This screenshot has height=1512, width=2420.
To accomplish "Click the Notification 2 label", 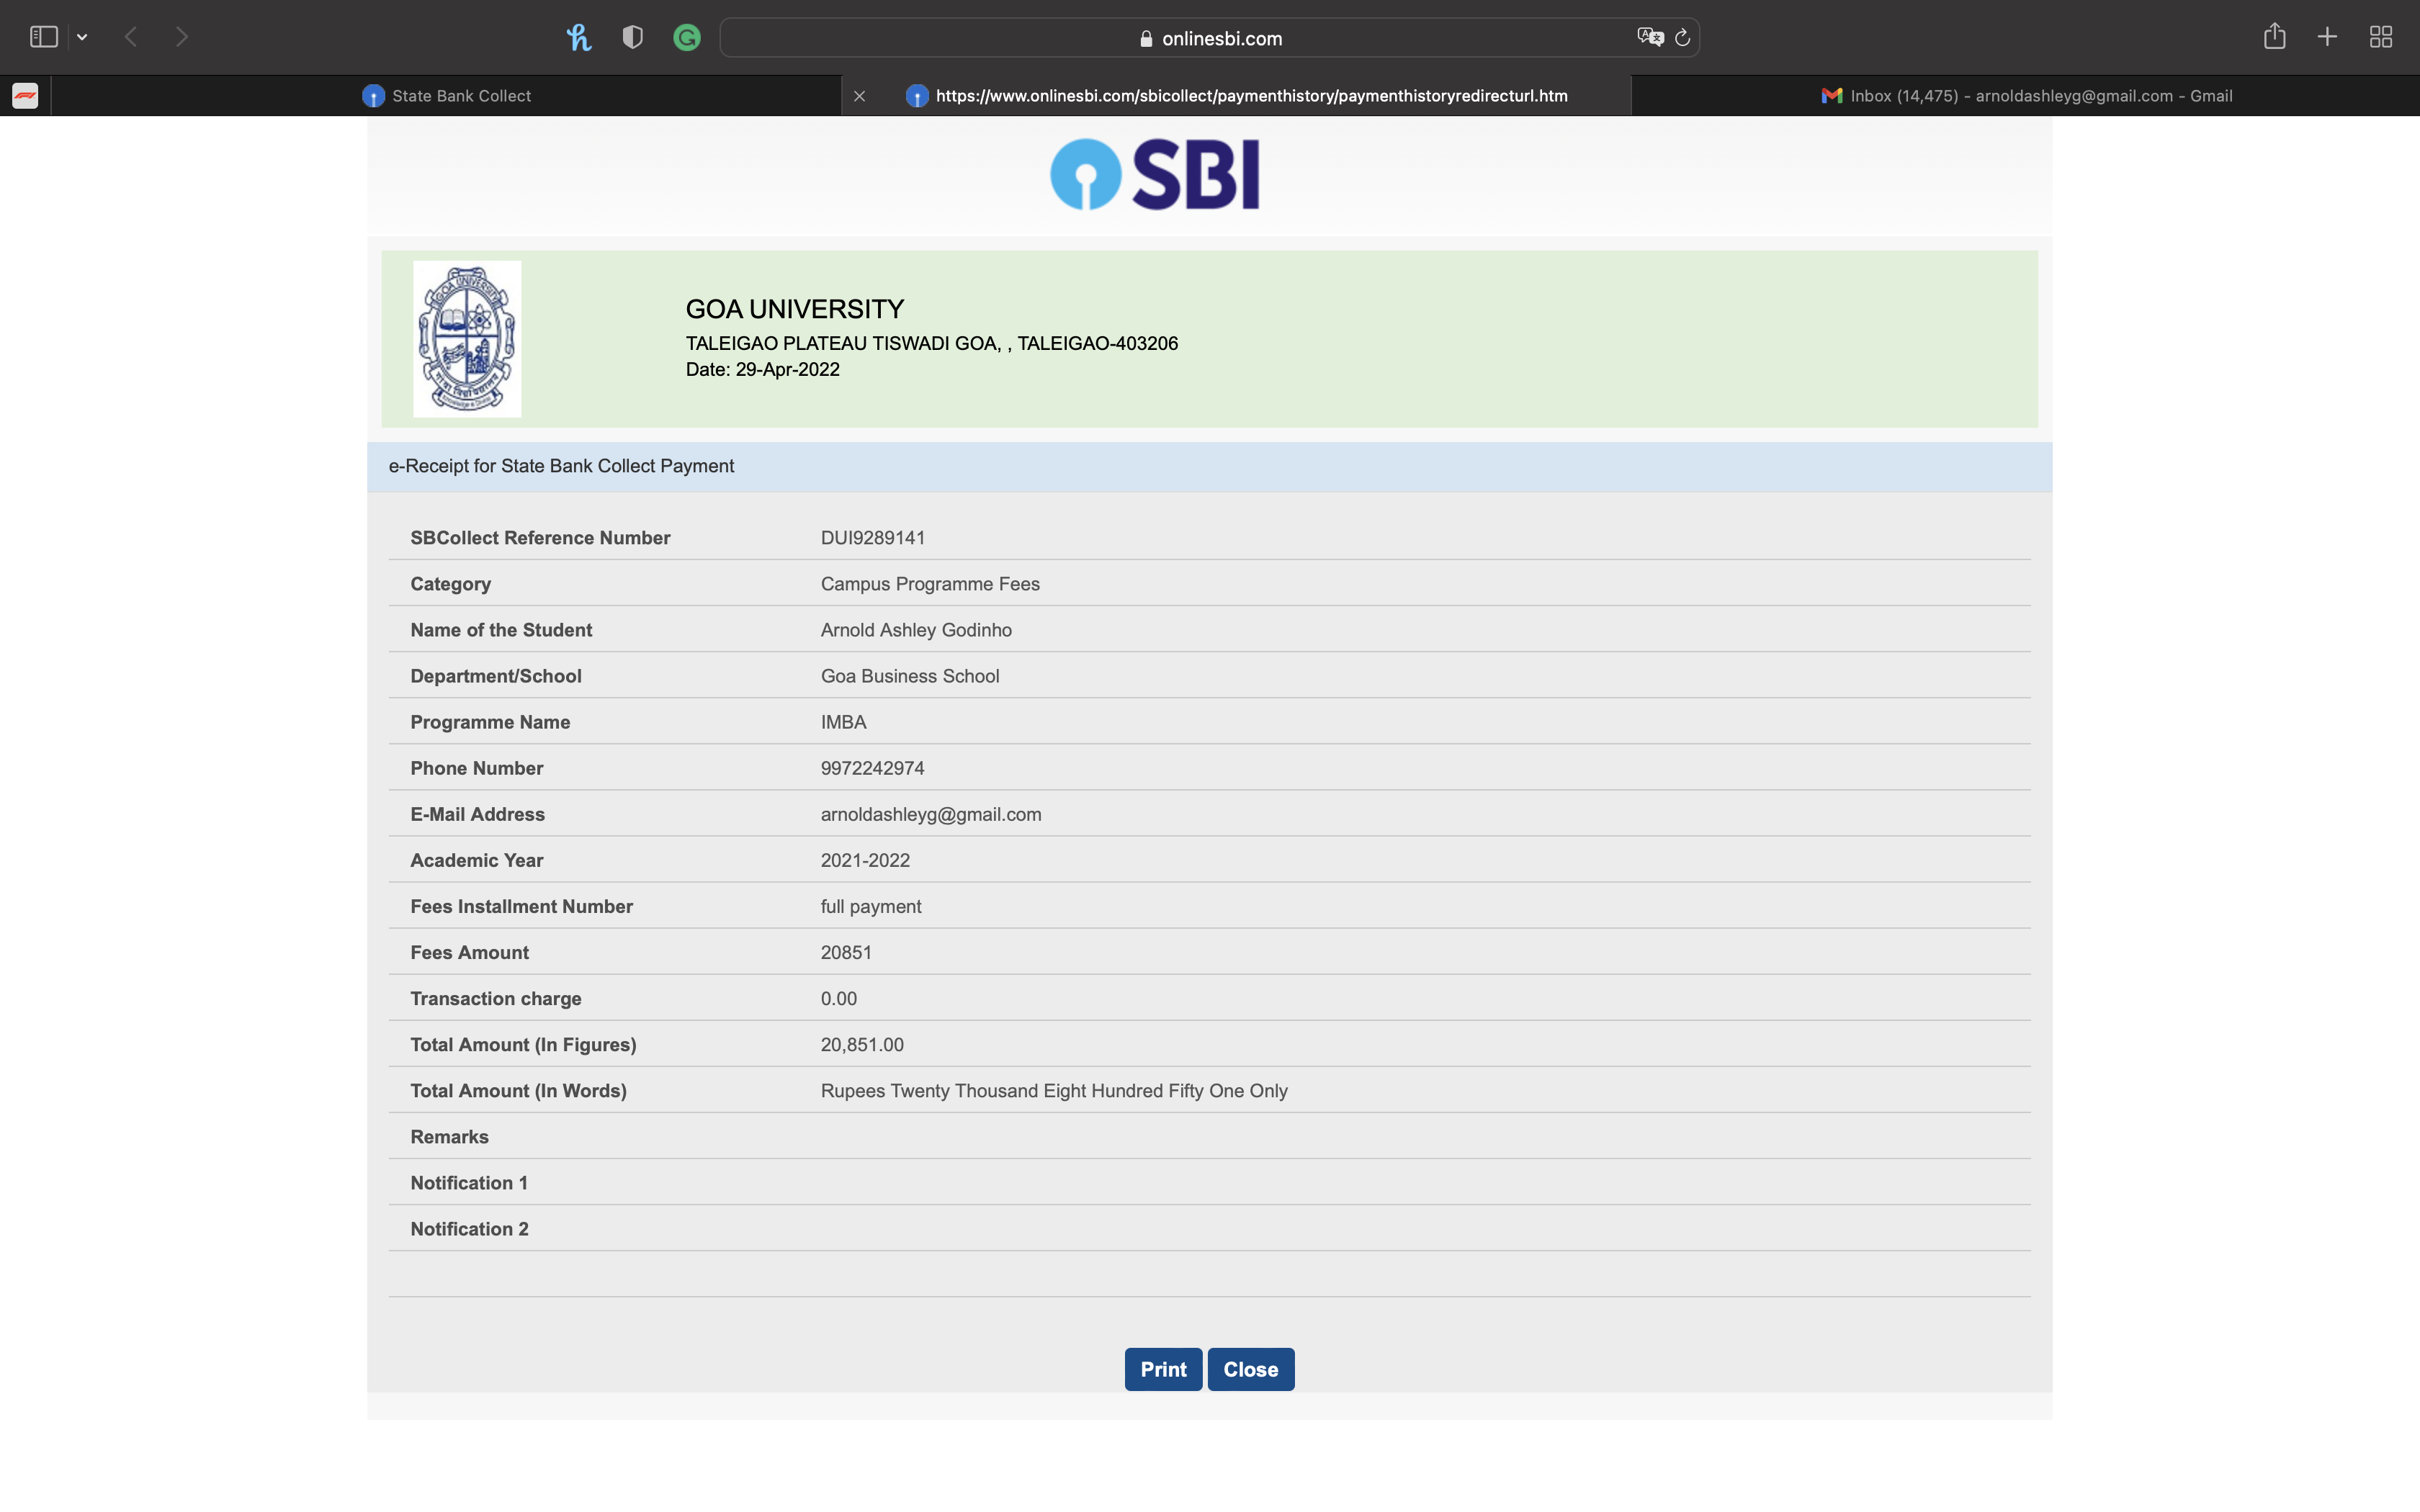I will click(x=469, y=1229).
